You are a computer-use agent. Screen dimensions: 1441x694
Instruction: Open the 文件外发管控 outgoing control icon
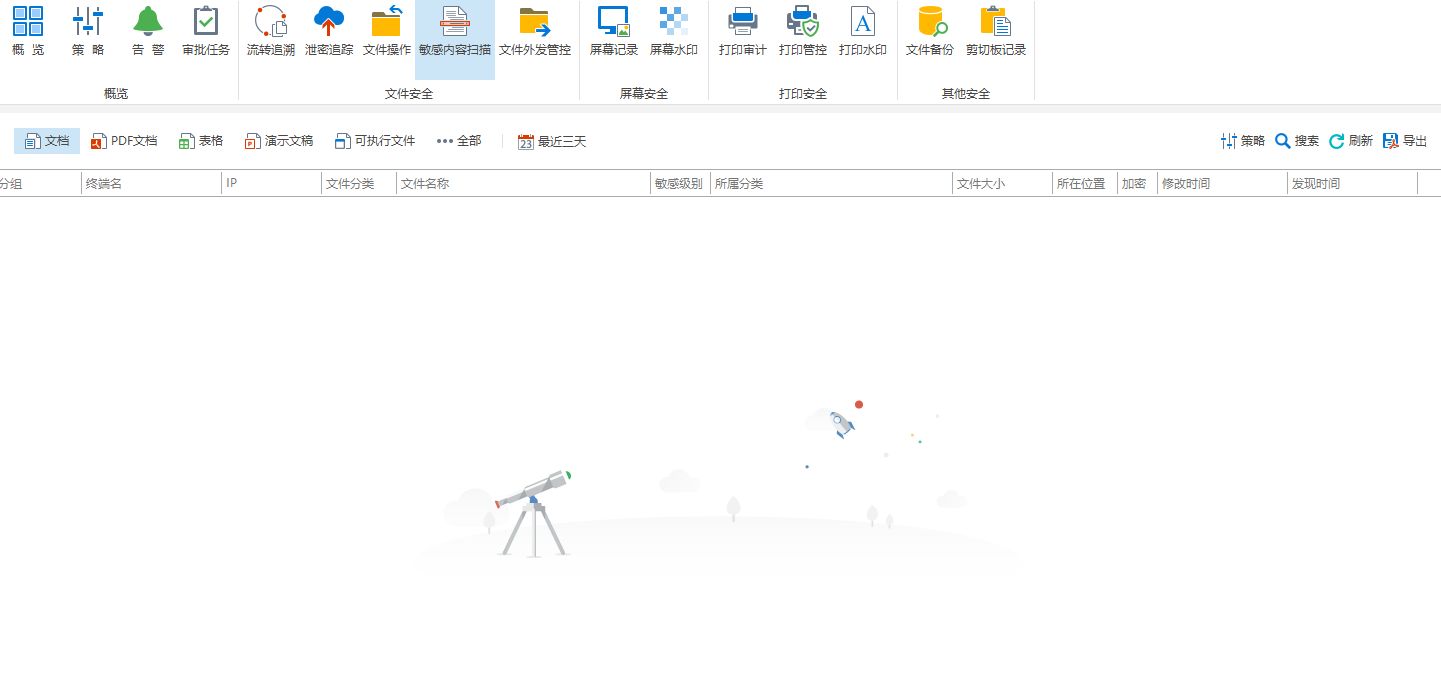tap(535, 30)
